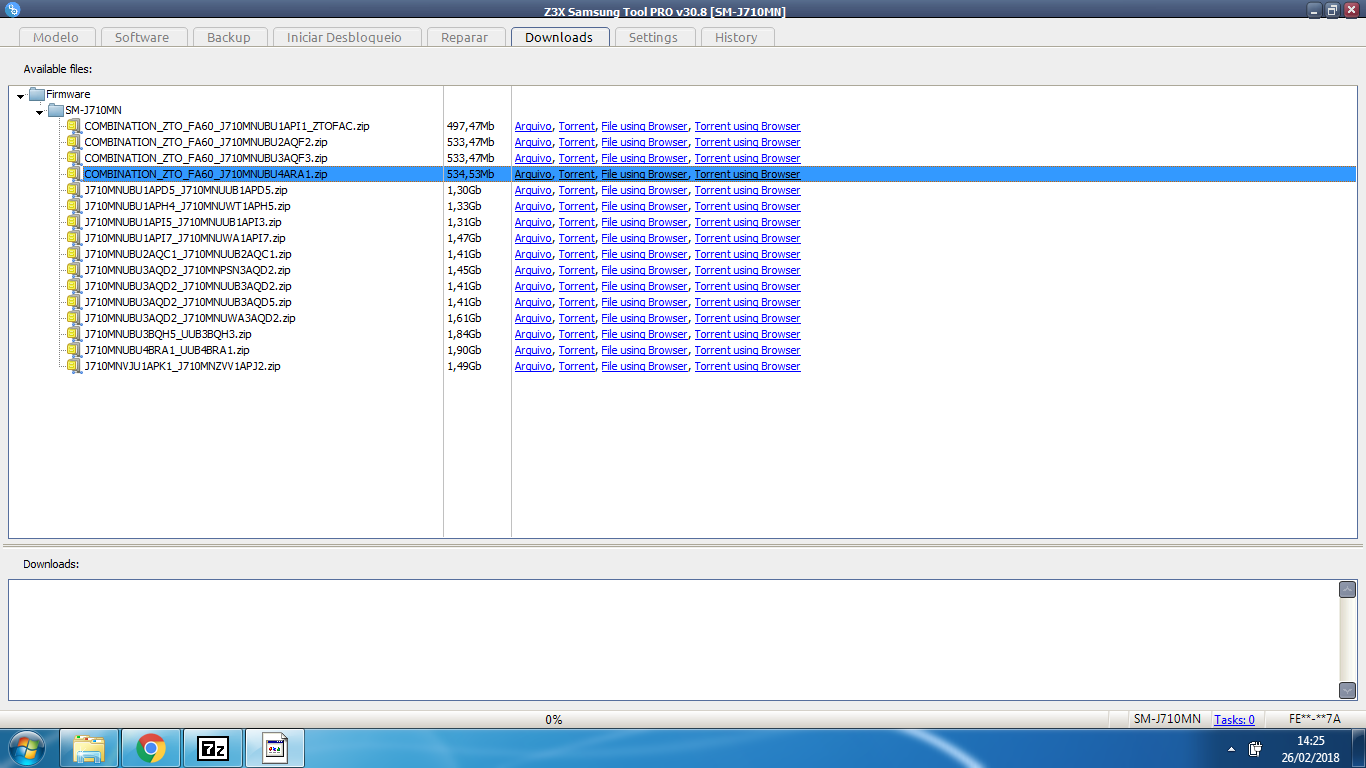
Task: Click Downloads list scrollbar up arrow
Action: 1347,590
